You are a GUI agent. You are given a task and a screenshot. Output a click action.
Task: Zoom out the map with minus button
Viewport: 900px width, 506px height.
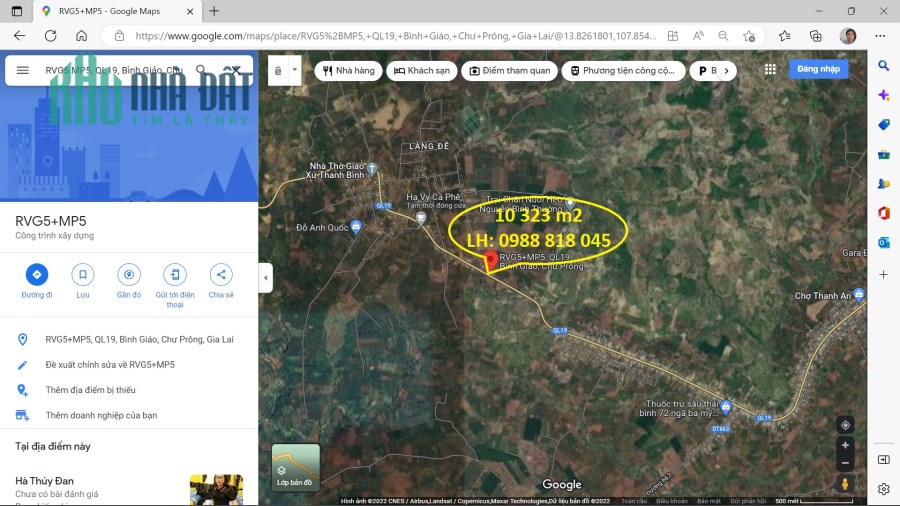[845, 462]
